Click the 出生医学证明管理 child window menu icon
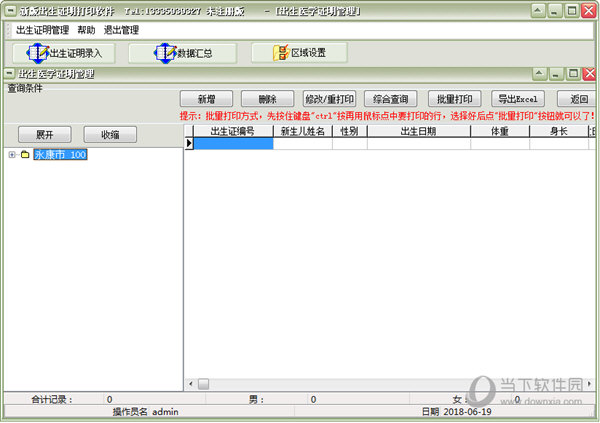 [x=9, y=73]
